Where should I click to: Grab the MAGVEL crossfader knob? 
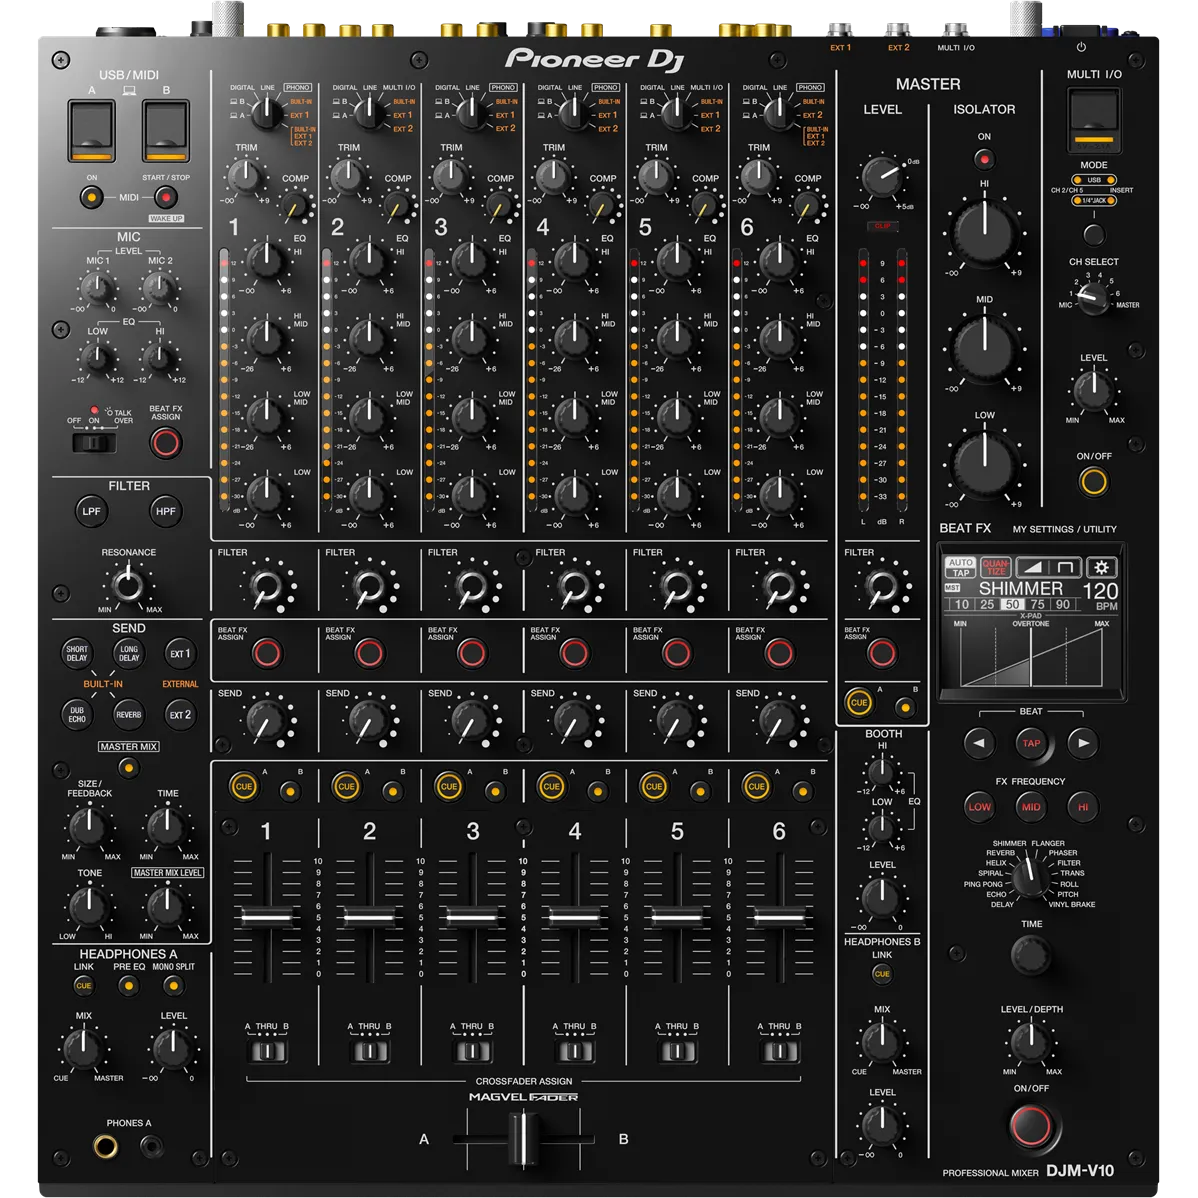click(x=524, y=1140)
